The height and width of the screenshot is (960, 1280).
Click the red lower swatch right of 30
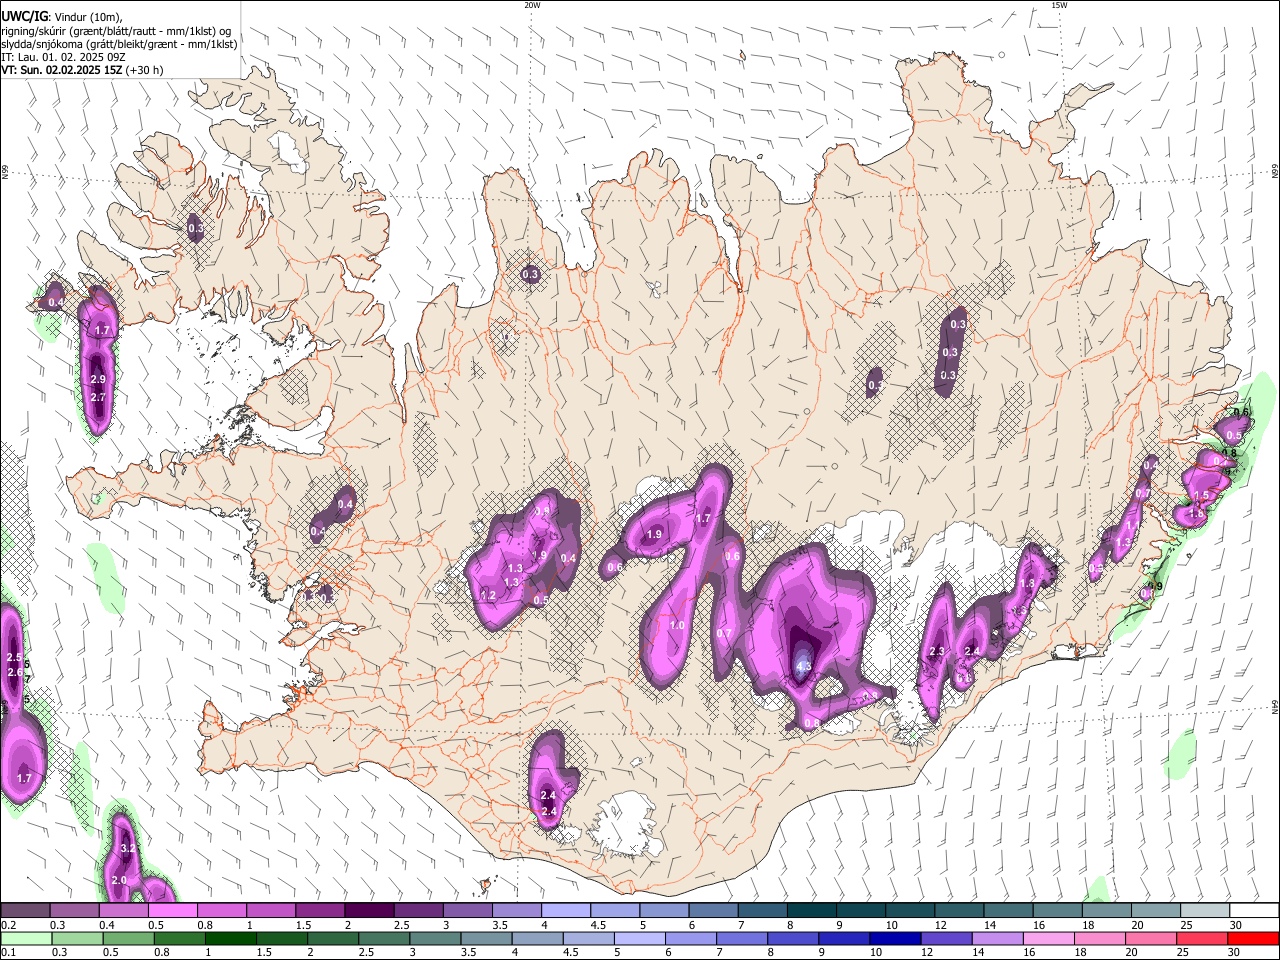point(1253,939)
